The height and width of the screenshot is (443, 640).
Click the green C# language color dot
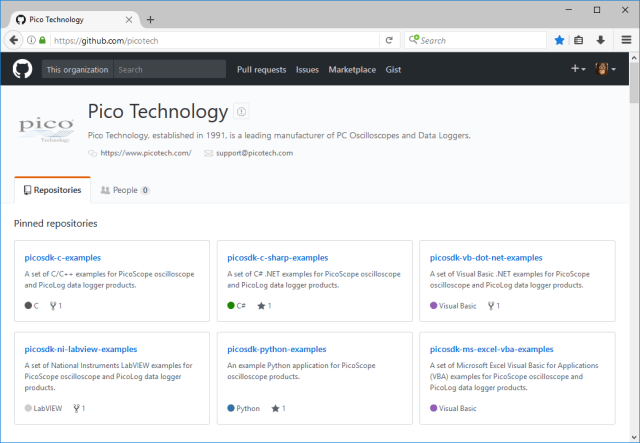point(231,305)
